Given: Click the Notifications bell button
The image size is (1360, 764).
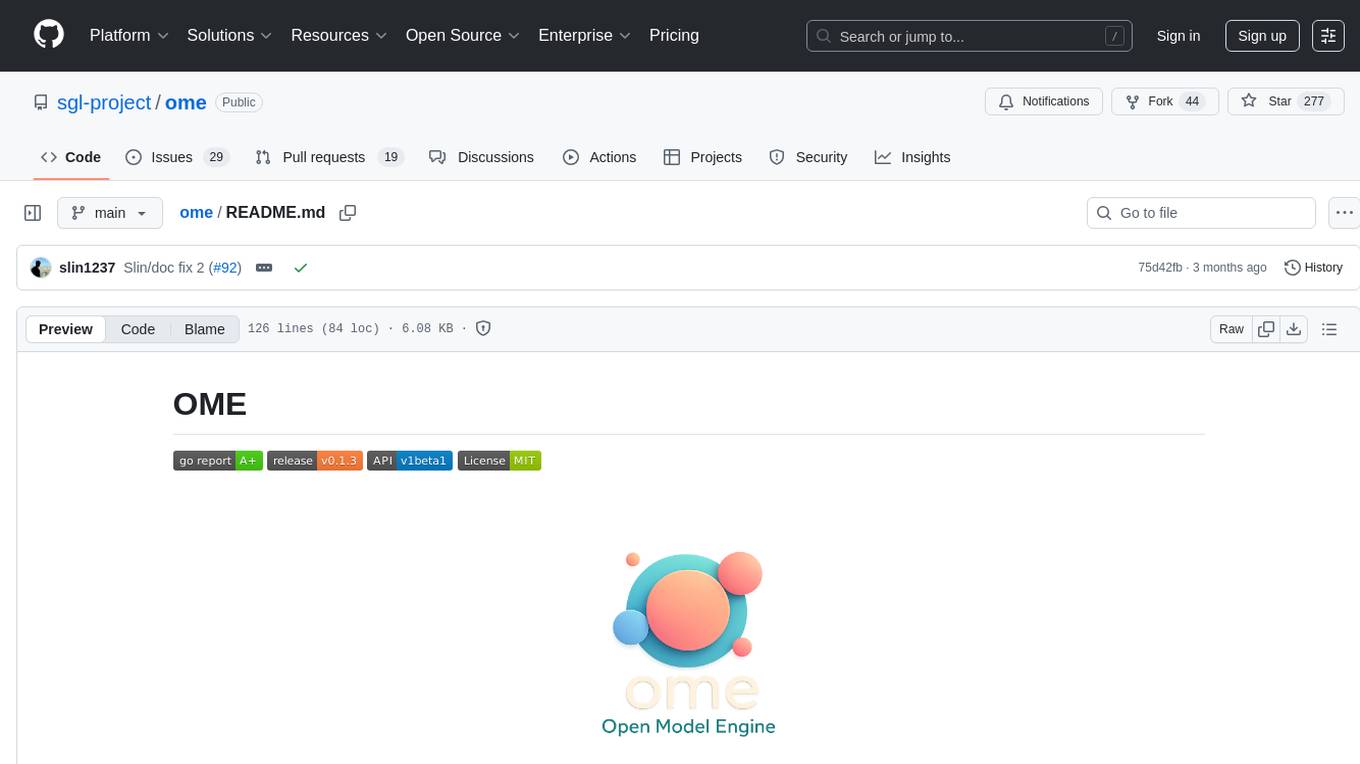Looking at the screenshot, I should [1044, 102].
